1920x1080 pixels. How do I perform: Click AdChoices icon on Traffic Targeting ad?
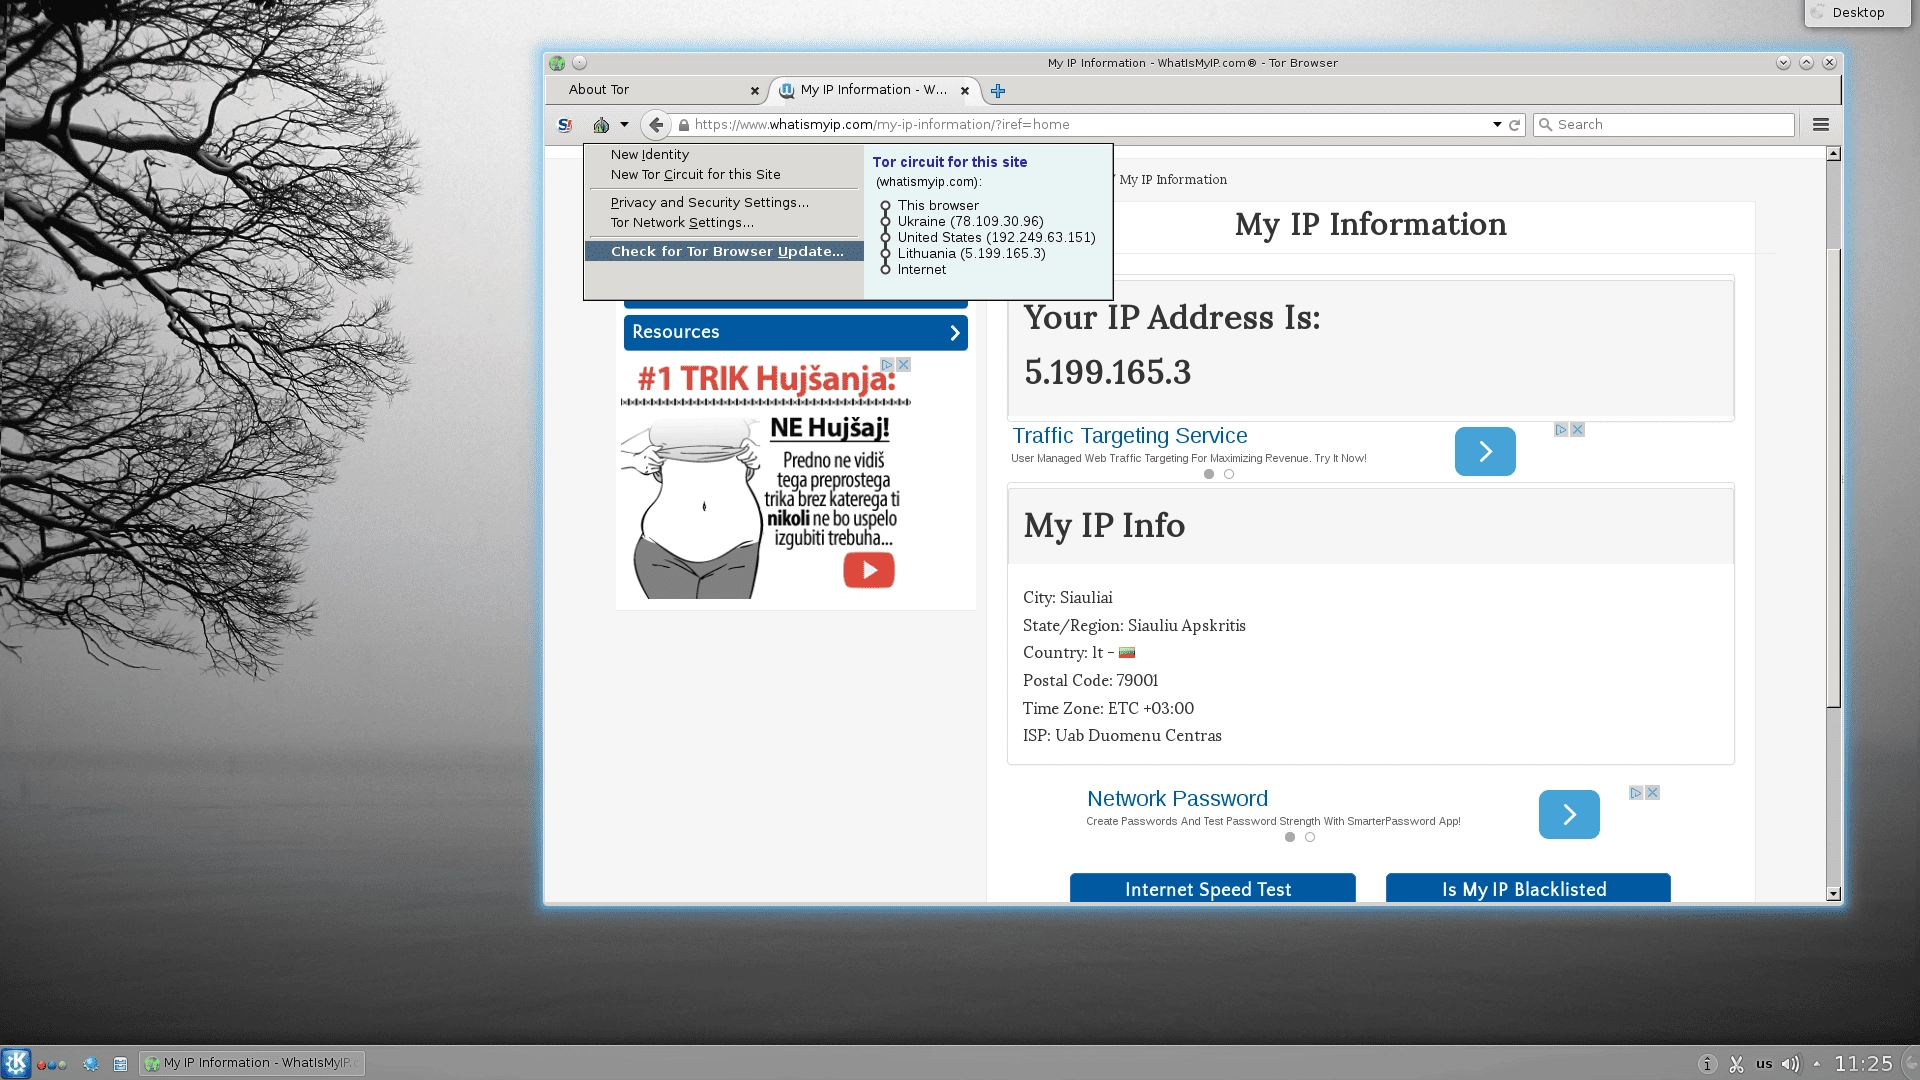pyautogui.click(x=1561, y=430)
